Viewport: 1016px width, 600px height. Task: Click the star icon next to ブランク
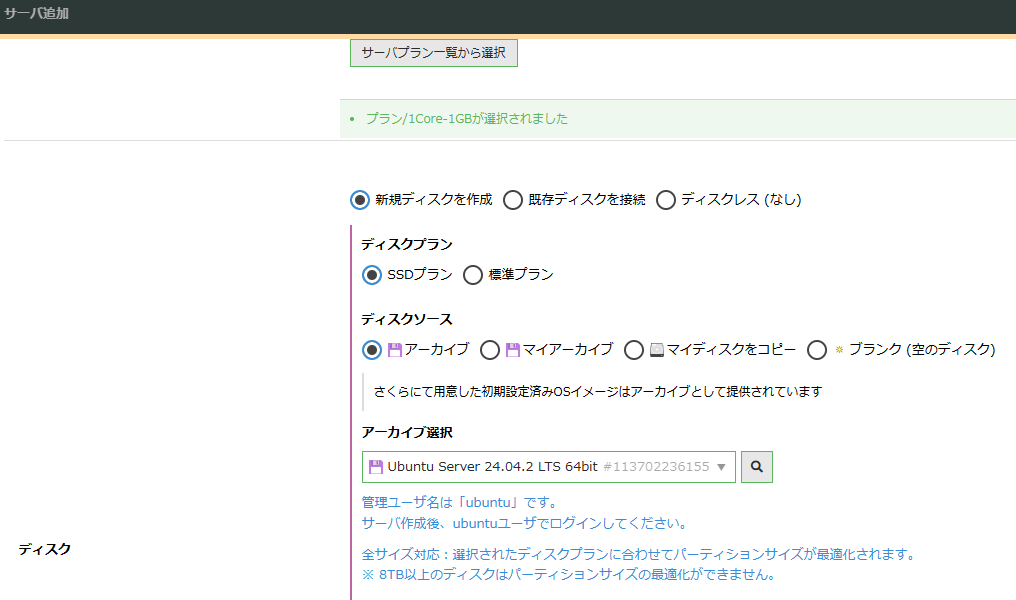coord(839,350)
